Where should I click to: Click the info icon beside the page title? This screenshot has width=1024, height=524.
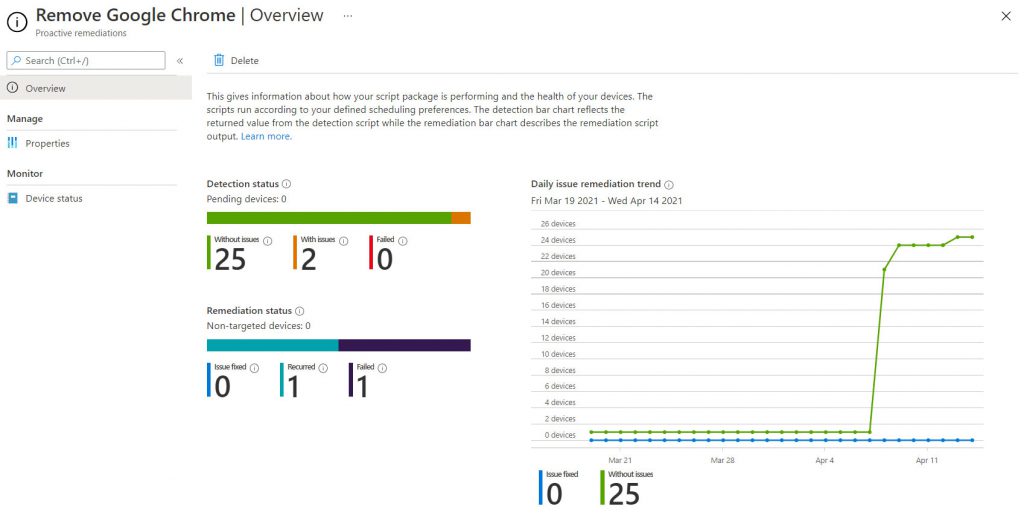[17, 22]
